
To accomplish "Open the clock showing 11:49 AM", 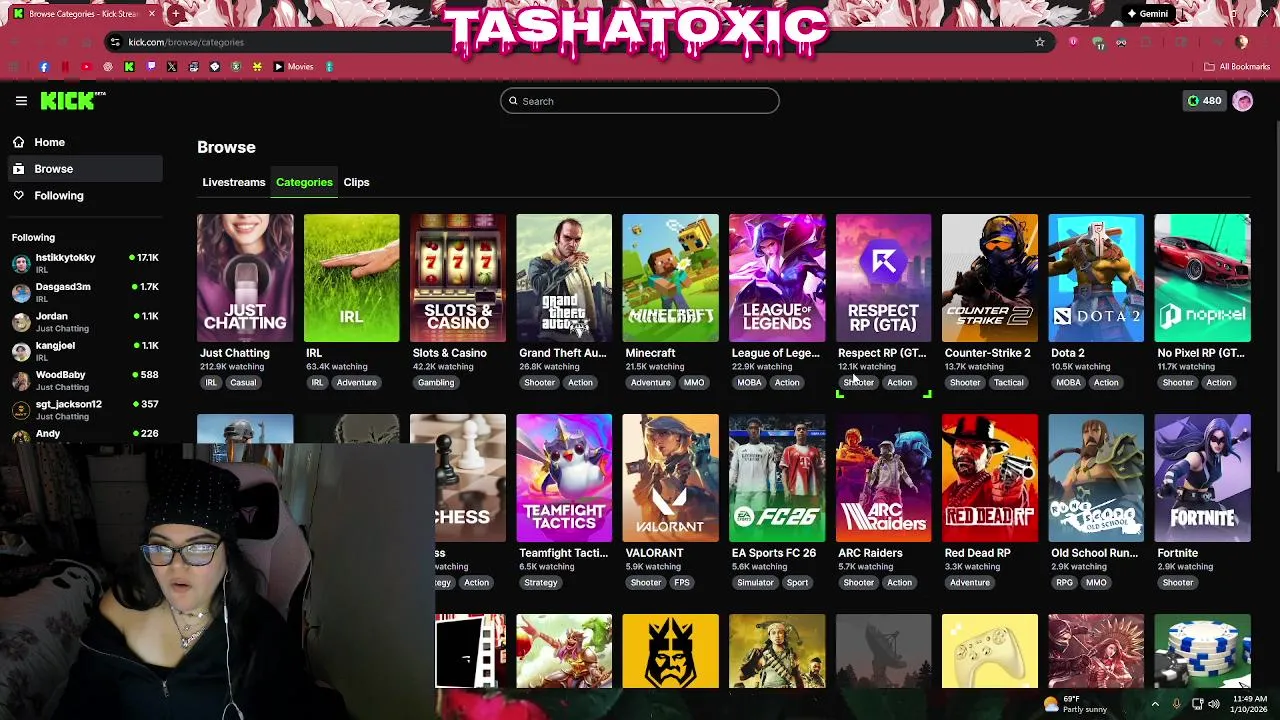I will [x=1251, y=704].
